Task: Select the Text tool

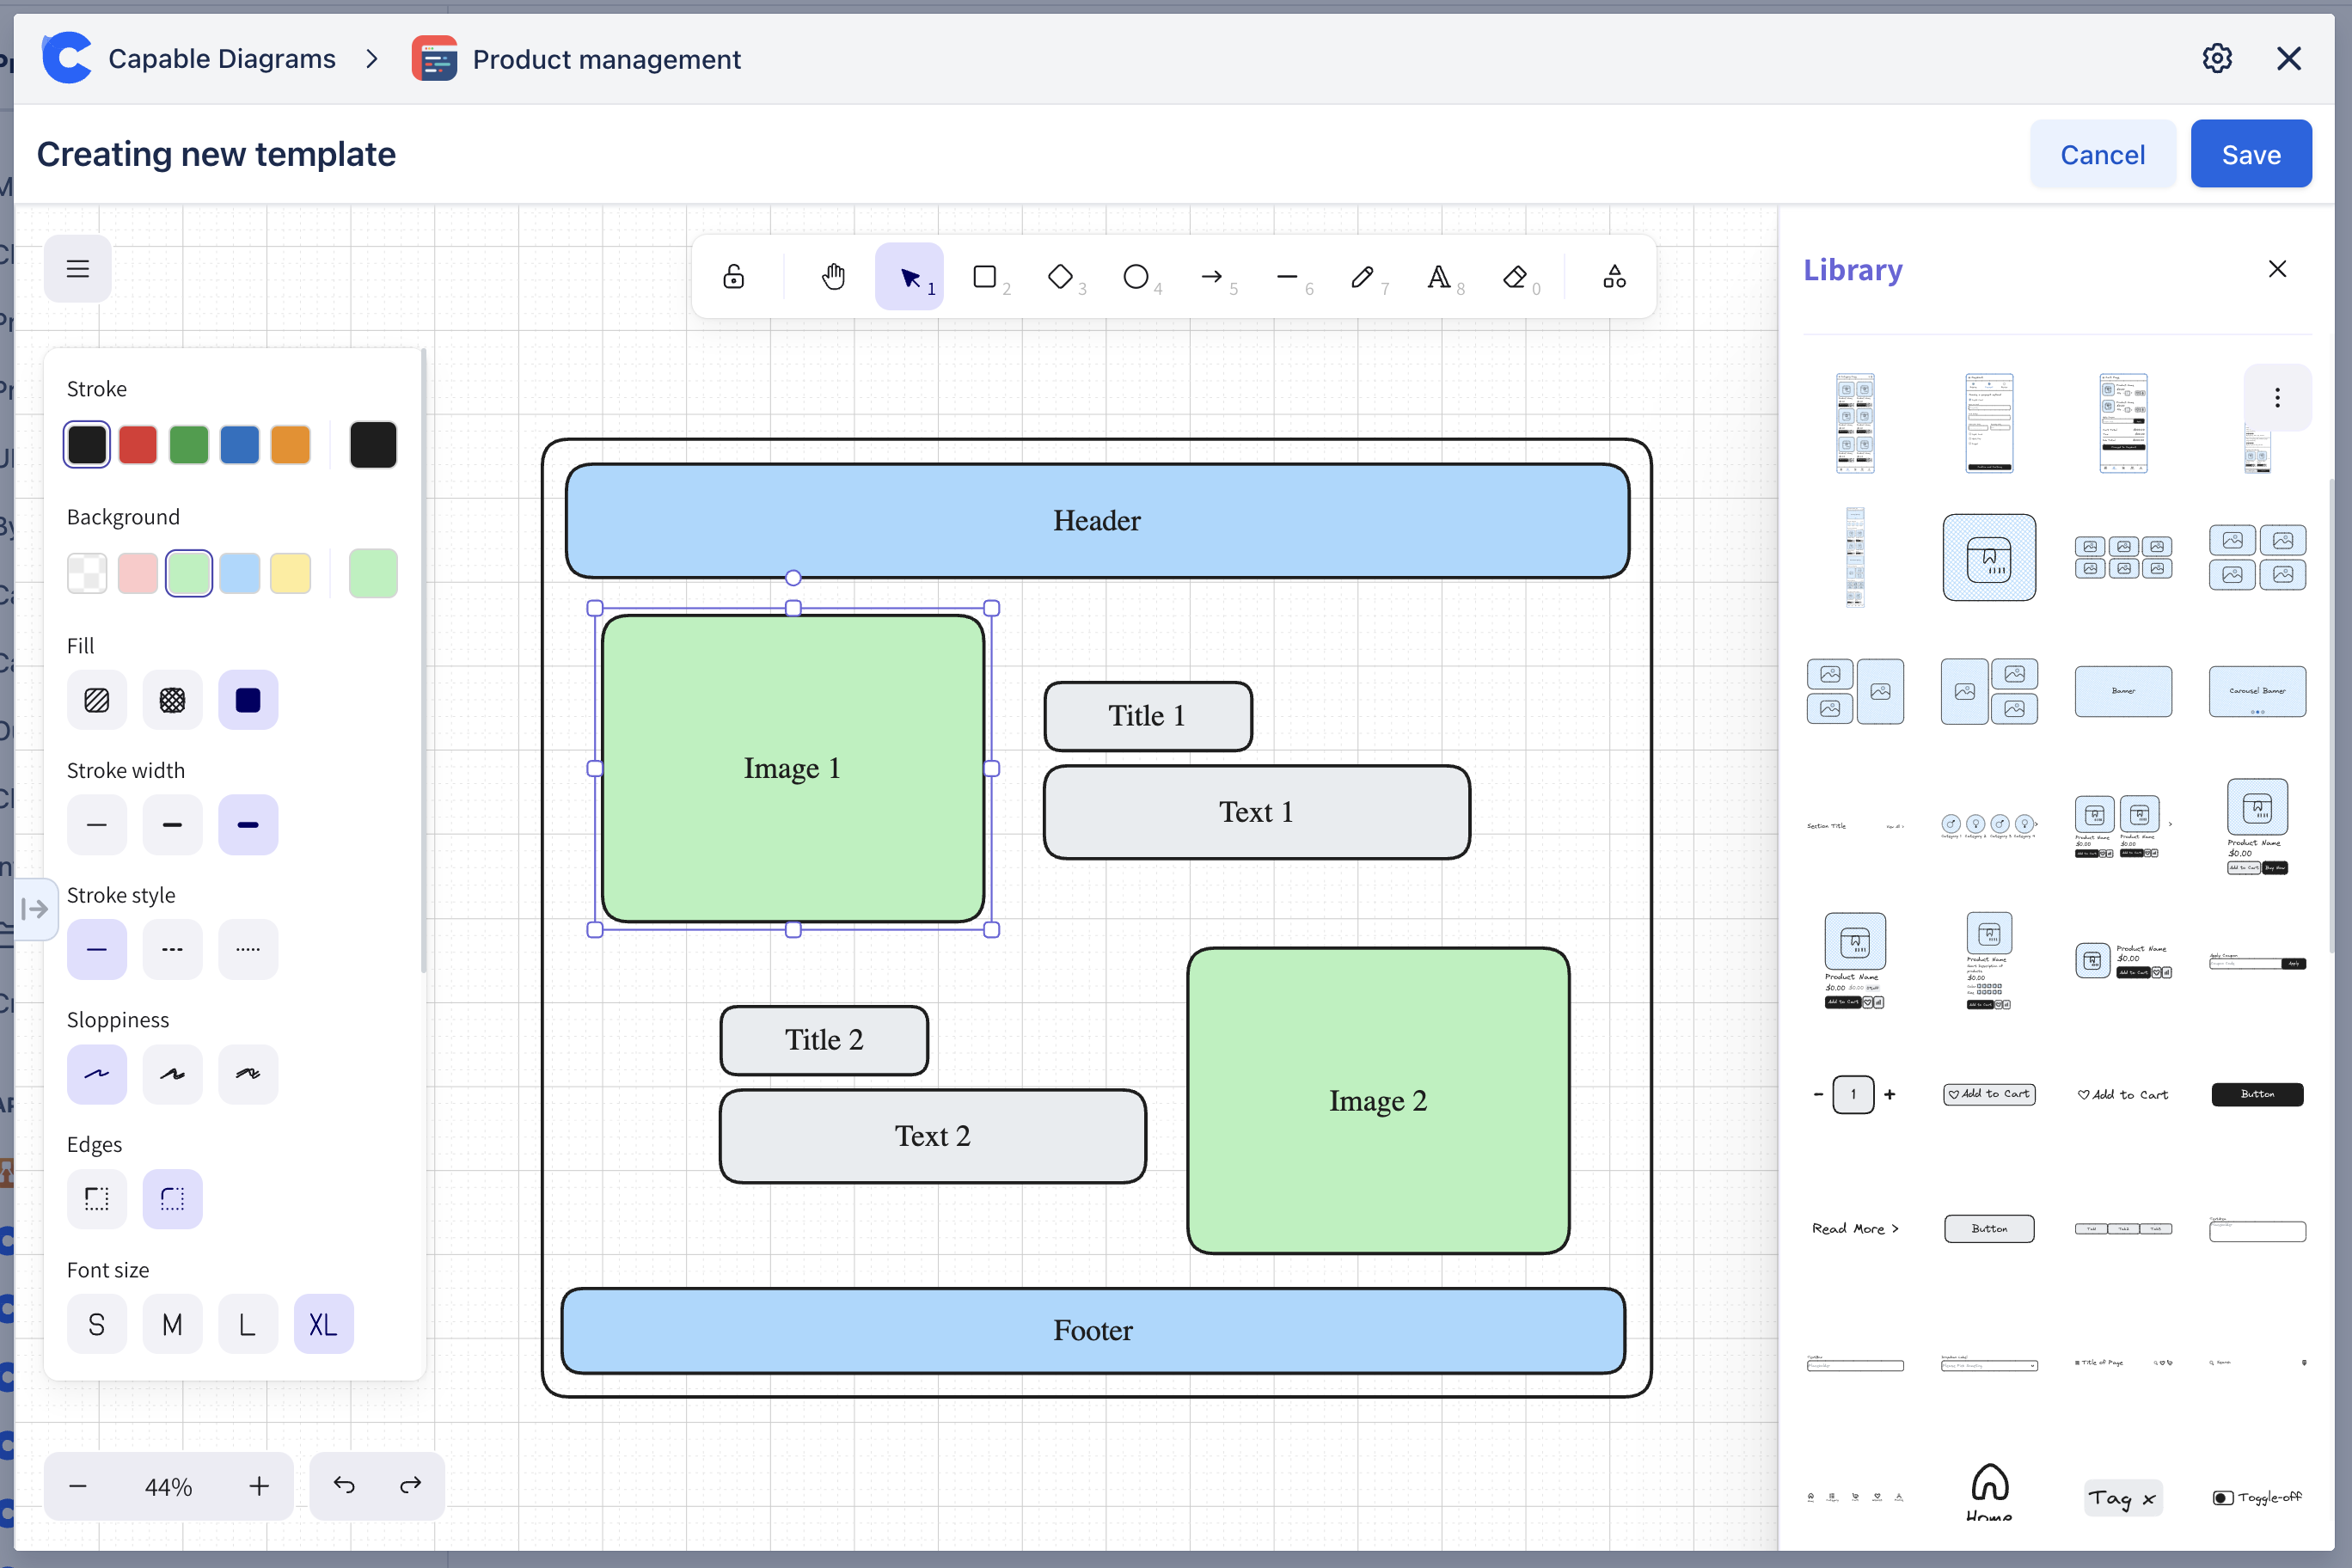Action: tap(1438, 276)
